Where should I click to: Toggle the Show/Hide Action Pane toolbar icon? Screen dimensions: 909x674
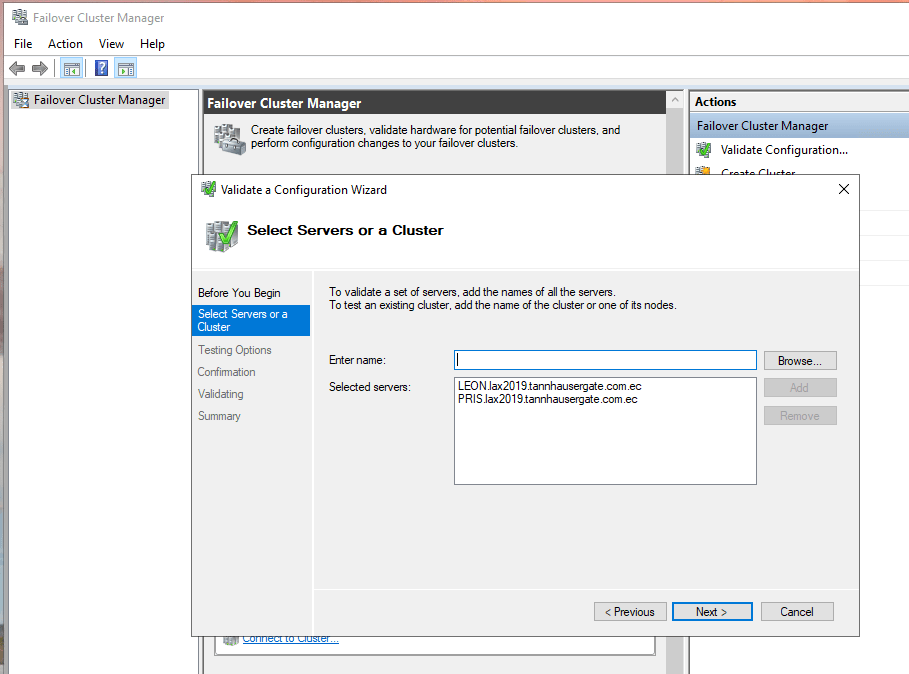[x=125, y=68]
